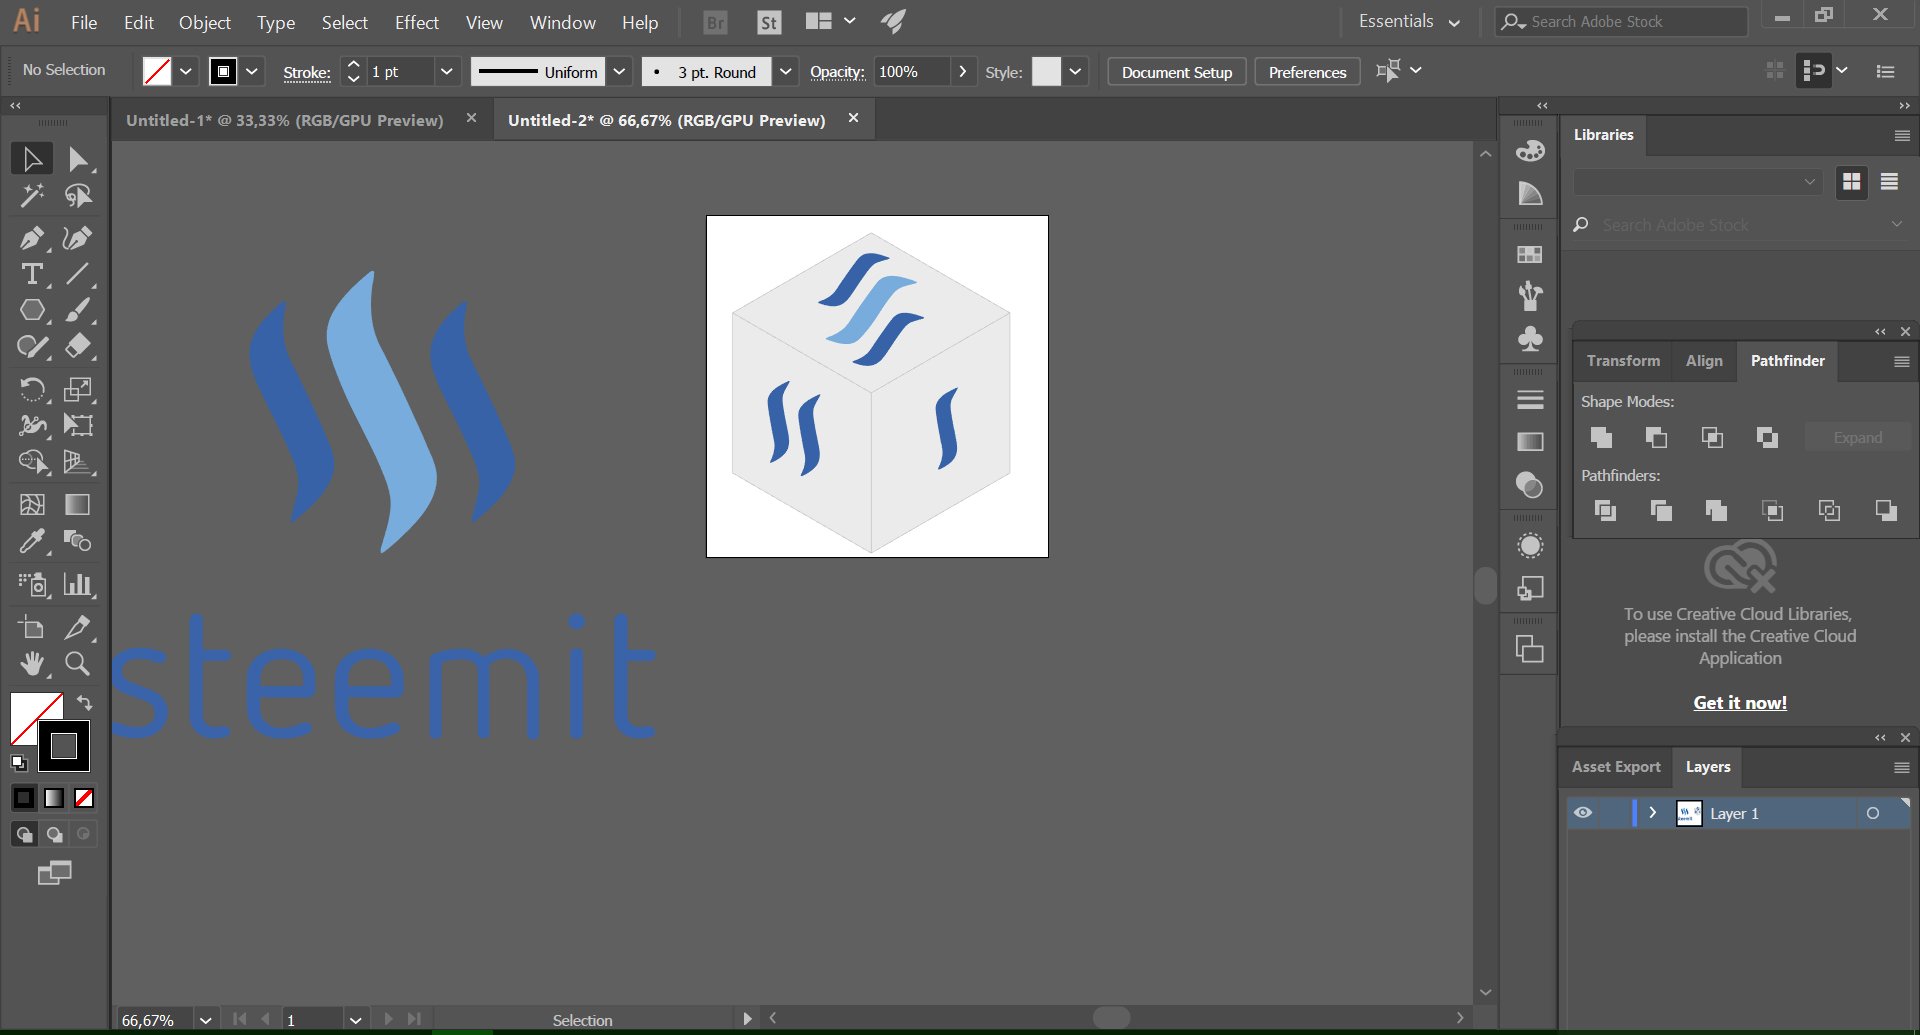Viewport: 1920px width, 1035px height.
Task: Open the zoom level dropdown
Action: (205, 1020)
